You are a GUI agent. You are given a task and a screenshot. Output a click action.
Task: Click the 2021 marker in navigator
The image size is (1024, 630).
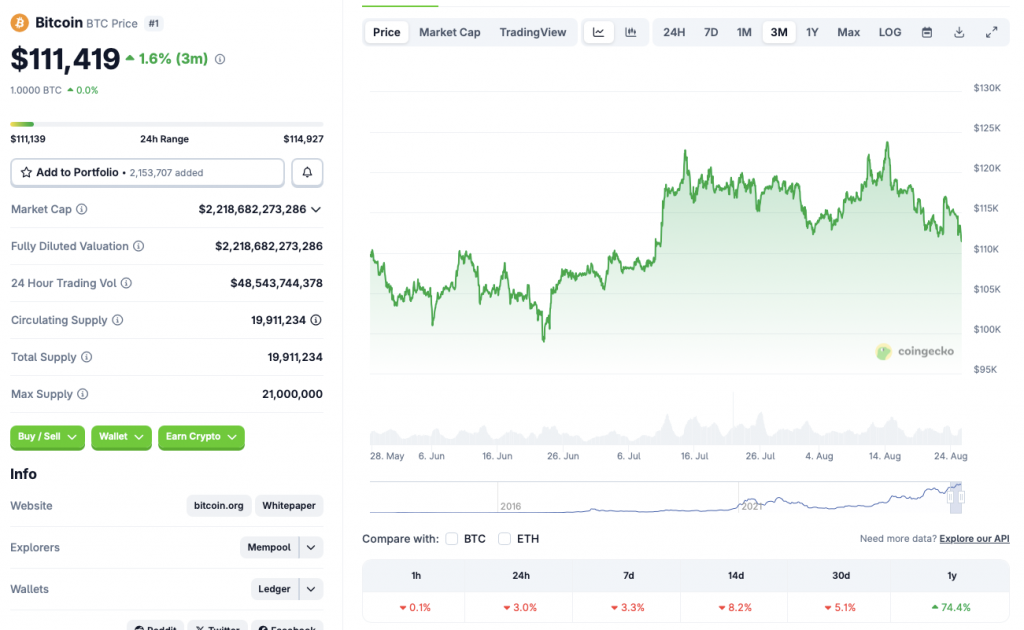point(752,506)
